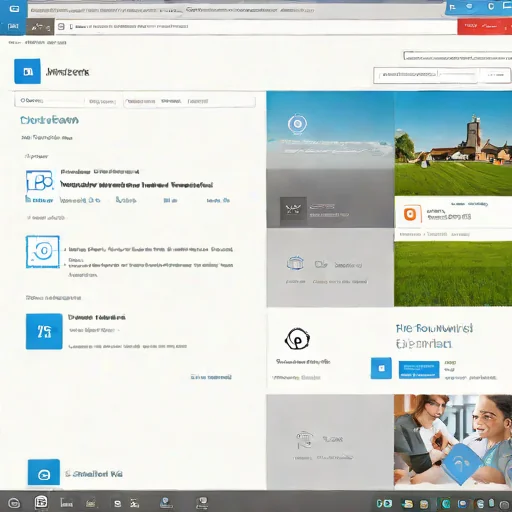This screenshot has width=512, height=512.
Task: Open the last blue link in the links row
Action: (x=218, y=200)
